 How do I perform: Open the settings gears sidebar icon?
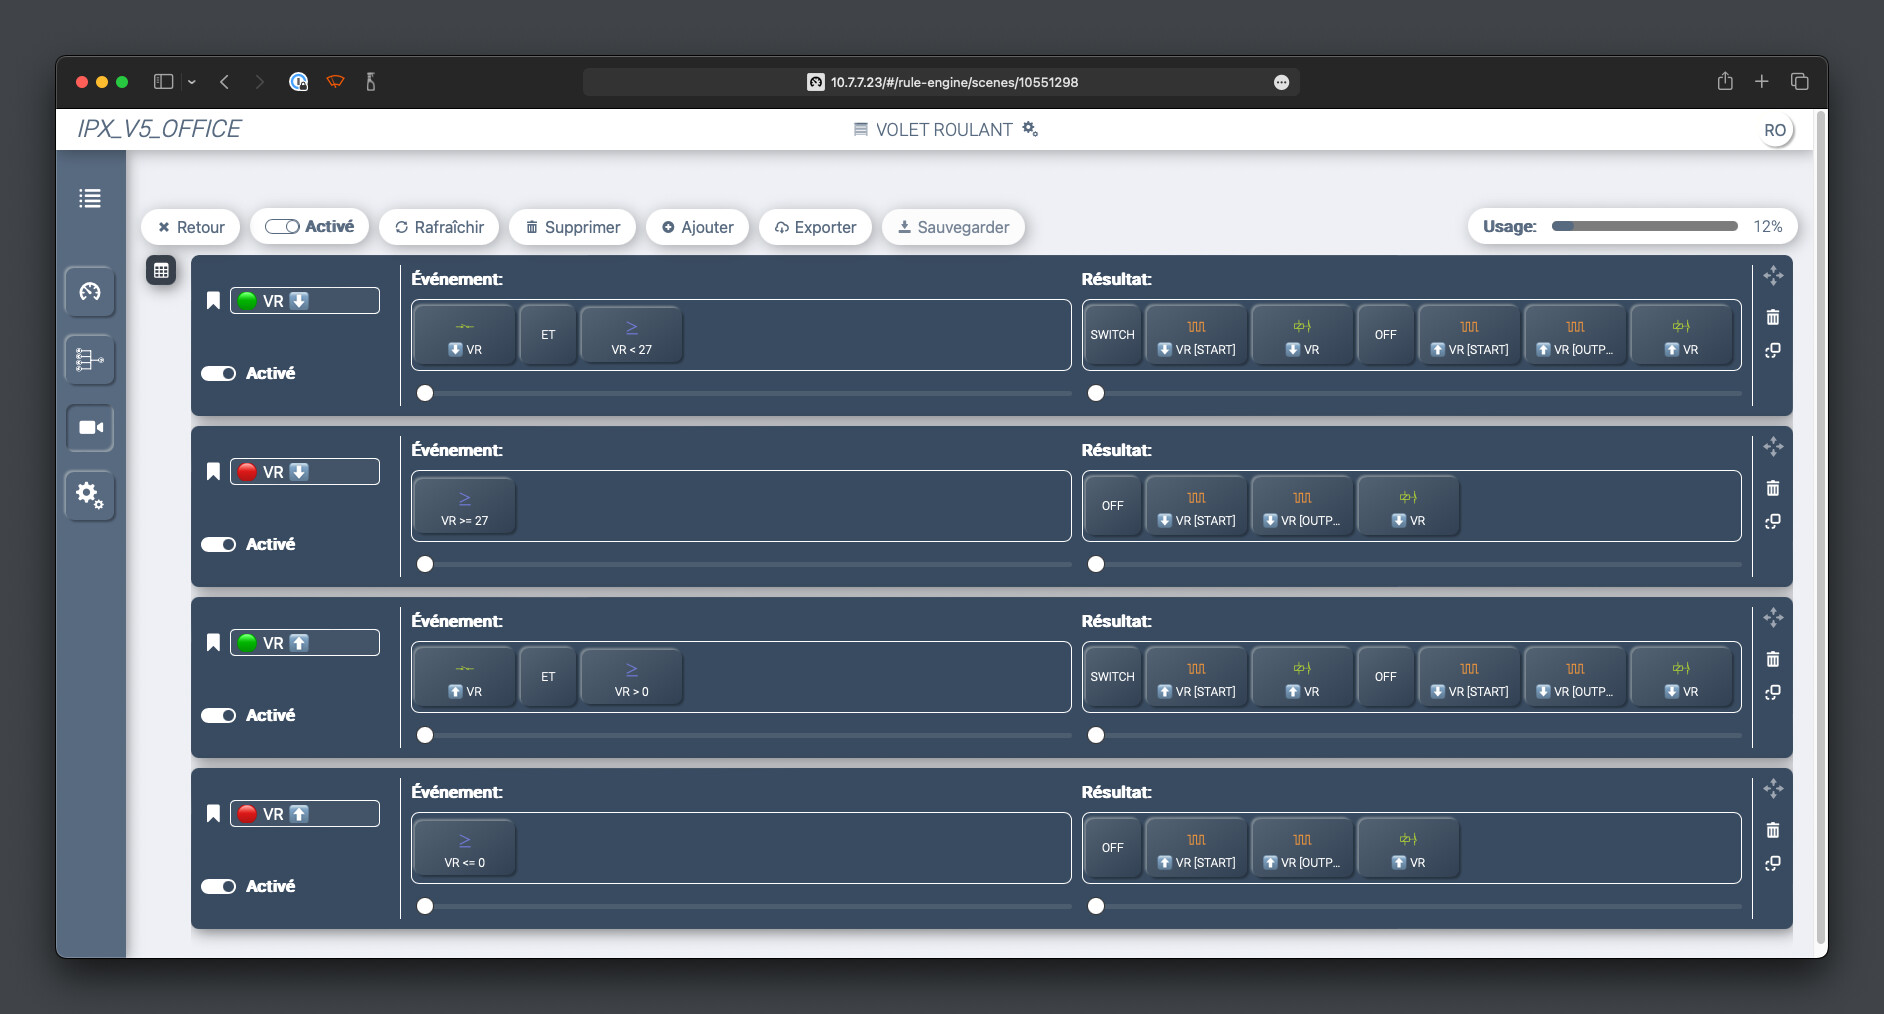pos(90,495)
